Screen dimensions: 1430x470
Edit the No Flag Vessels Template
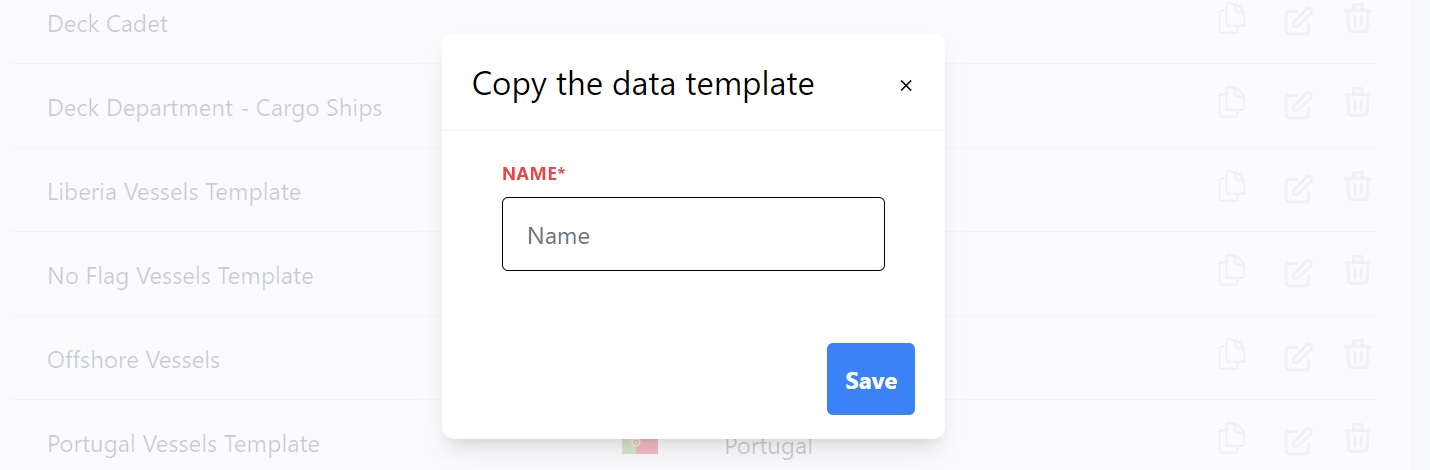tap(1297, 271)
